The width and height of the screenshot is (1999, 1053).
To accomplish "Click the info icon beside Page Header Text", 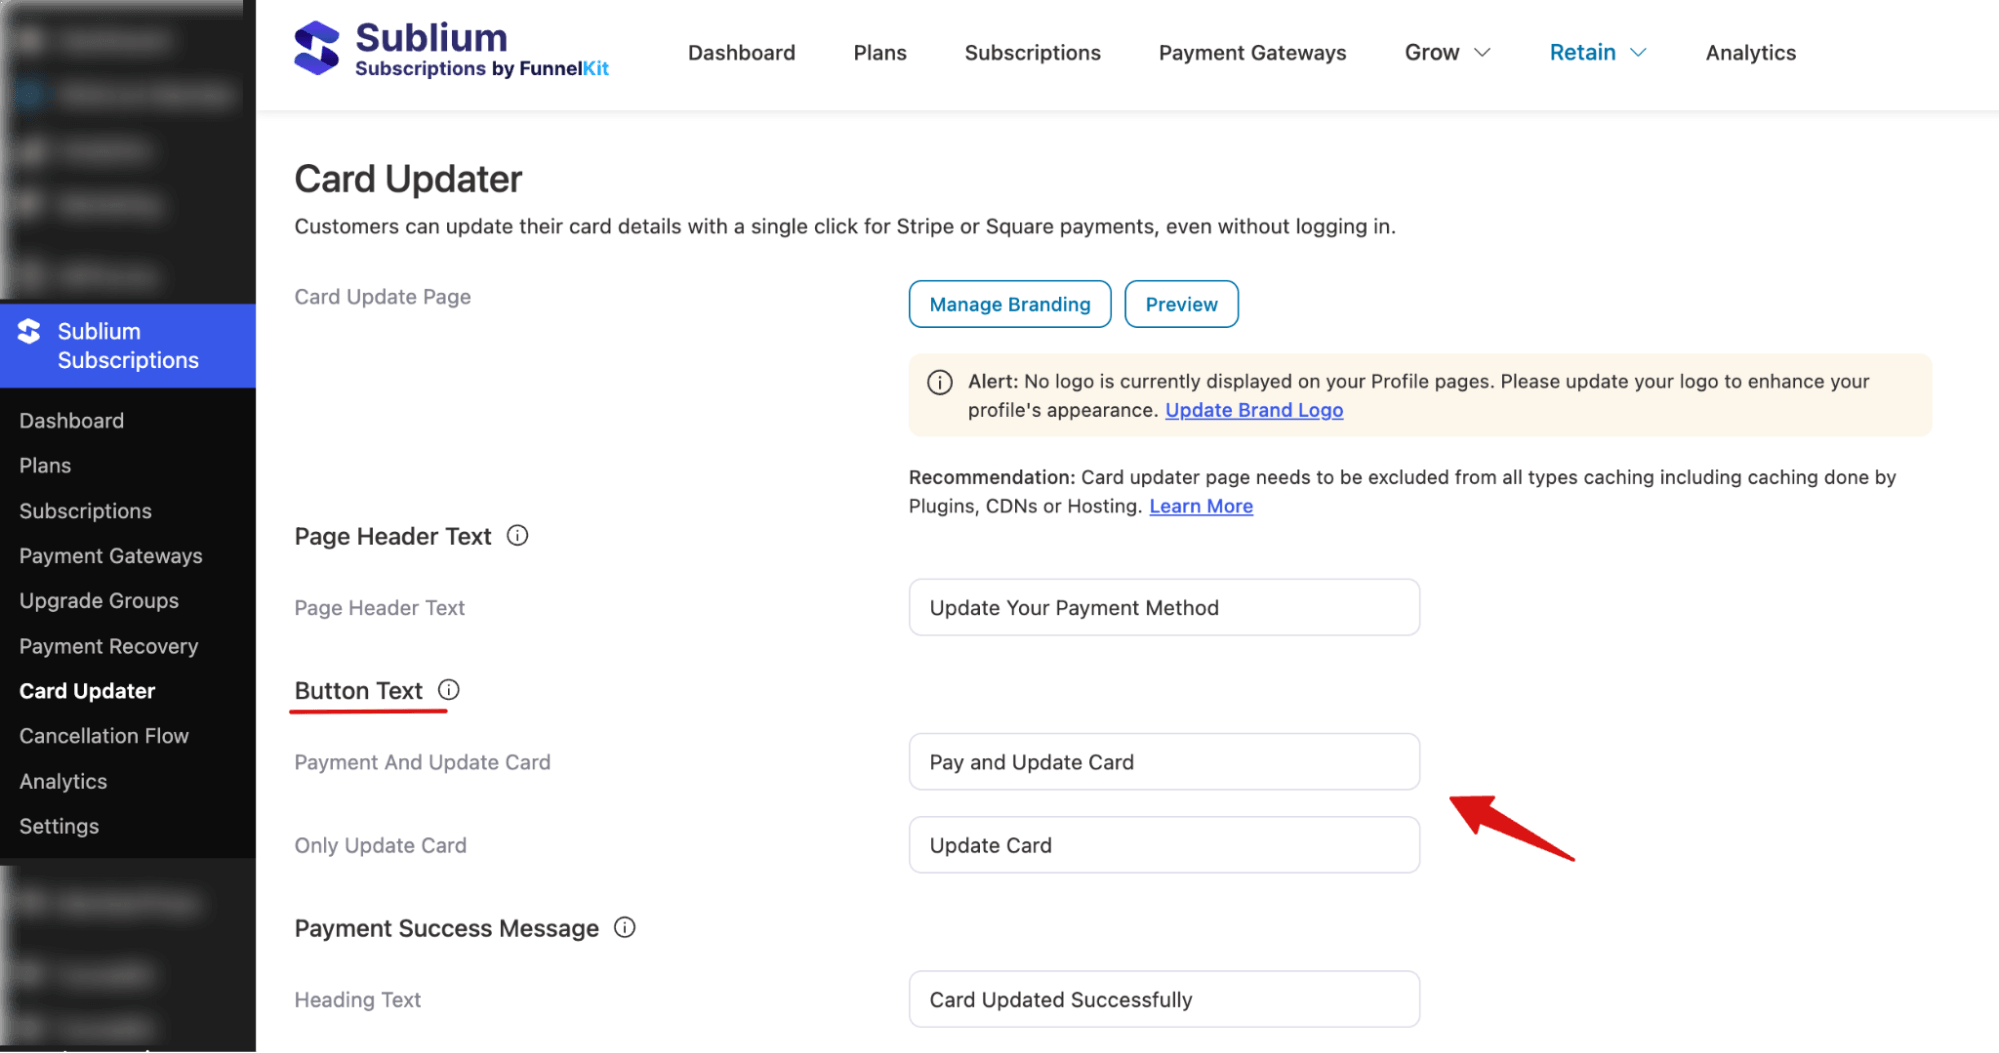I will [x=518, y=536].
